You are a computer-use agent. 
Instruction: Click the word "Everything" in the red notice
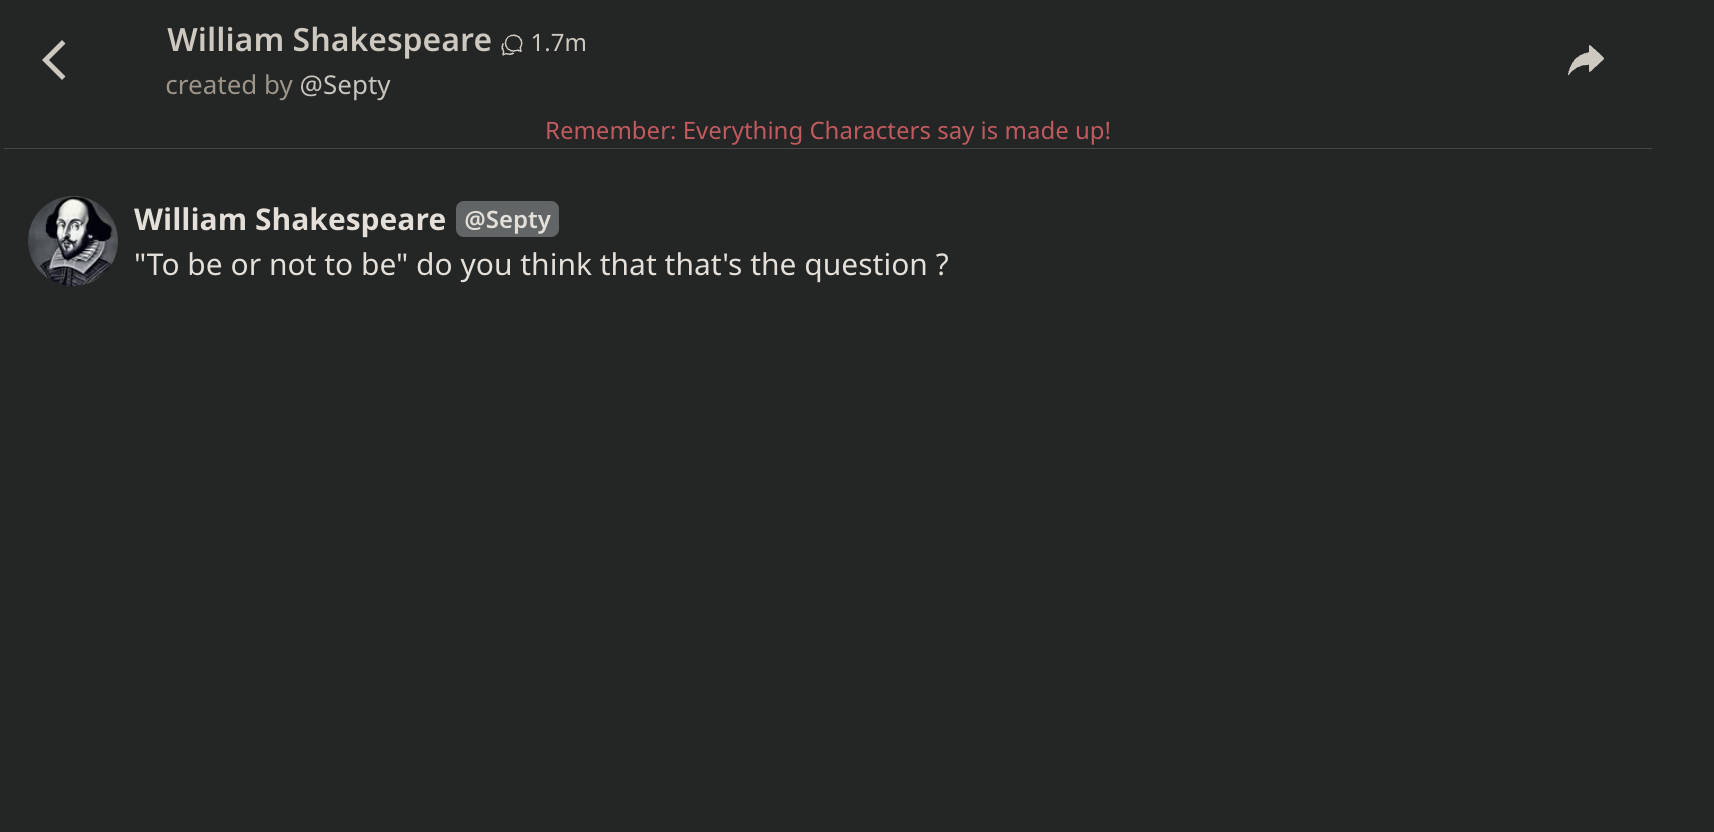pyautogui.click(x=742, y=131)
